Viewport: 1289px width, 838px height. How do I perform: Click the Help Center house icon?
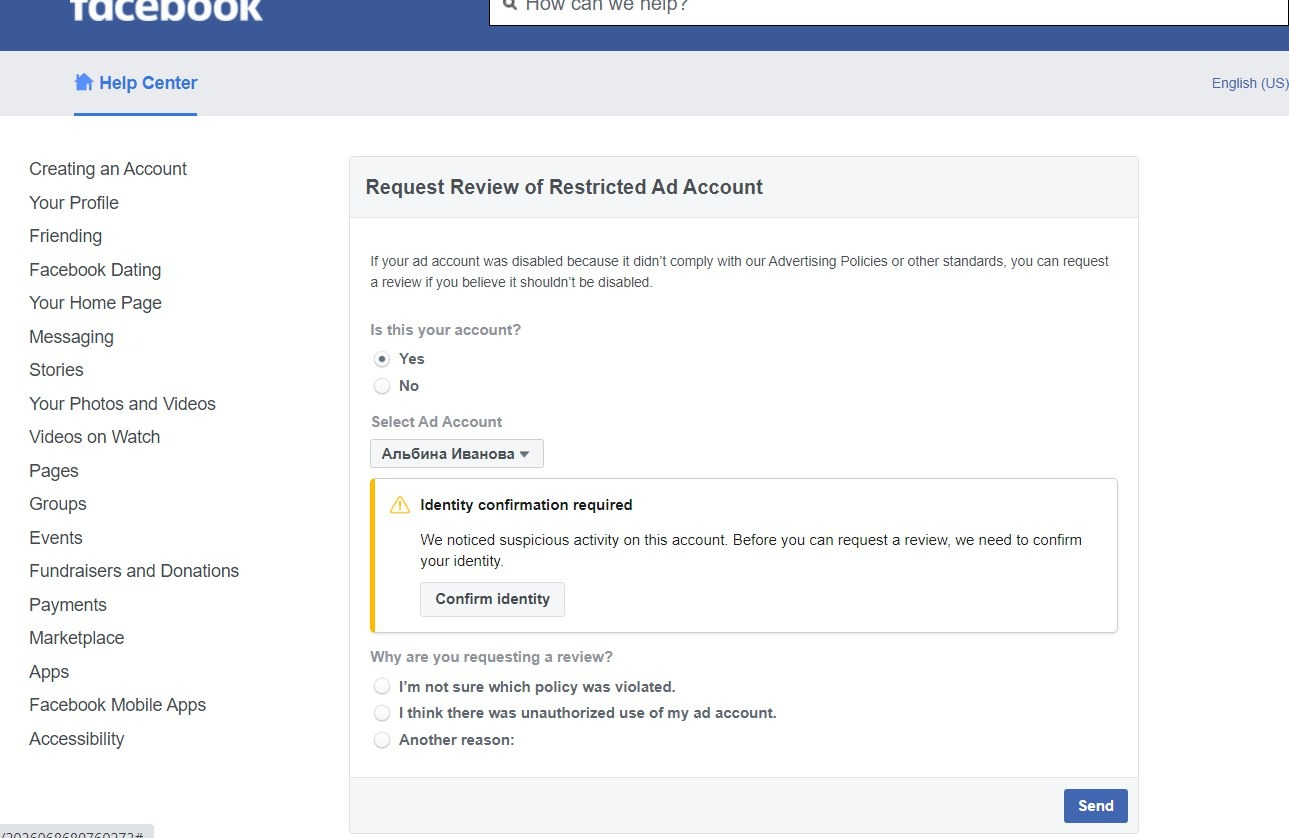84,82
